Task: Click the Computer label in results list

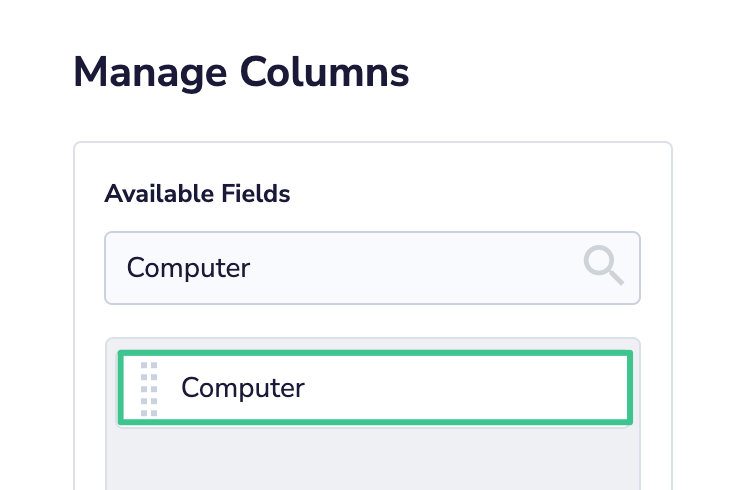Action: click(243, 389)
